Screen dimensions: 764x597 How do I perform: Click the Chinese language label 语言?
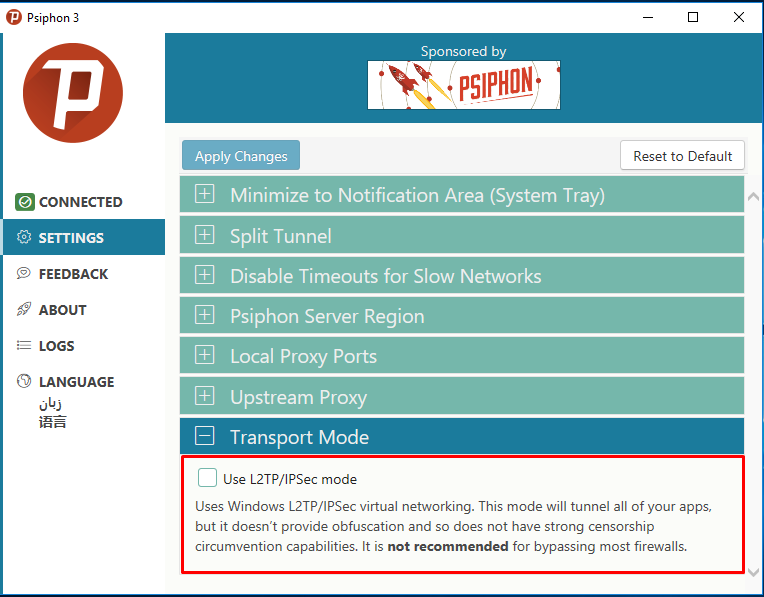[53, 422]
